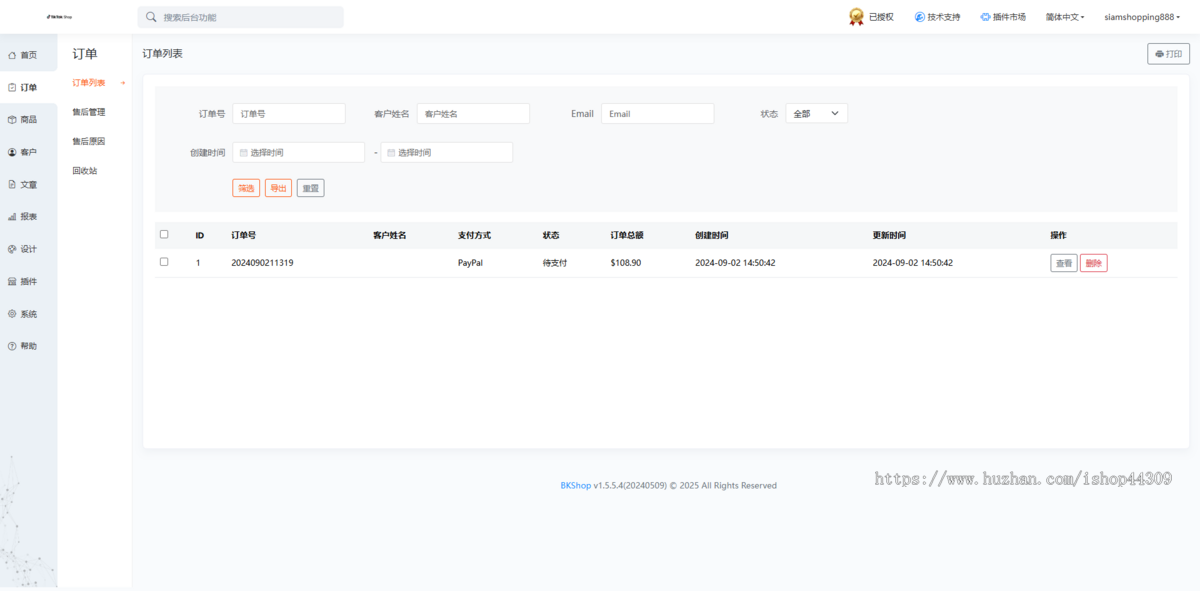Viewport: 1200px width, 591px height.
Task: Open the plugin market 插件市场
Action: (x=1003, y=17)
